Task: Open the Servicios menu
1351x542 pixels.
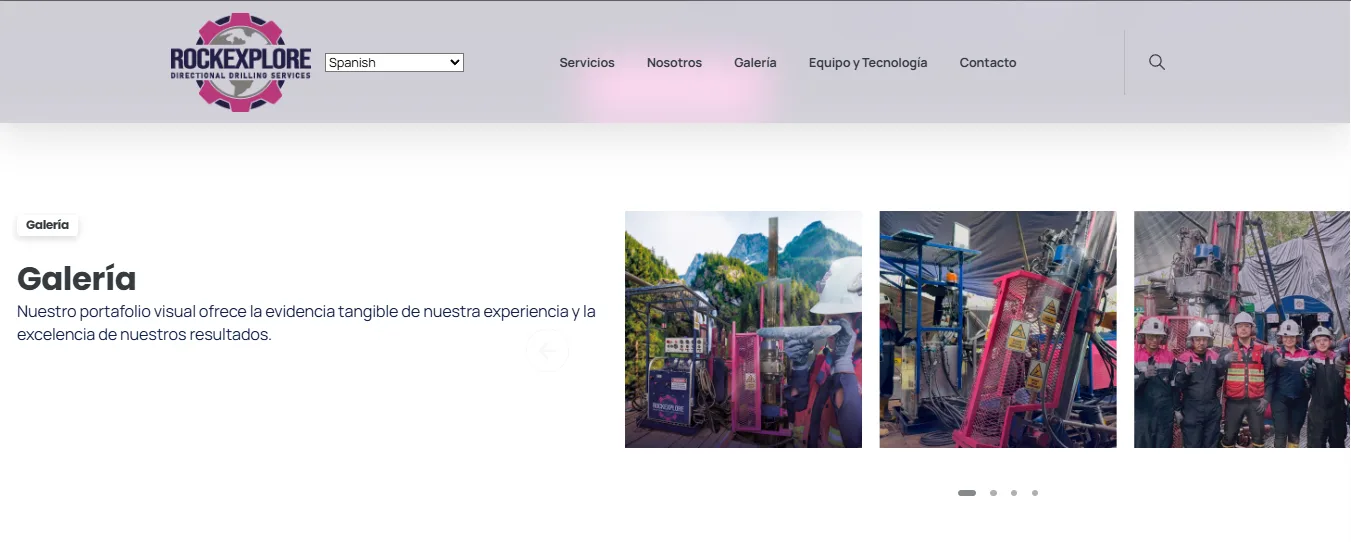Action: coord(587,62)
